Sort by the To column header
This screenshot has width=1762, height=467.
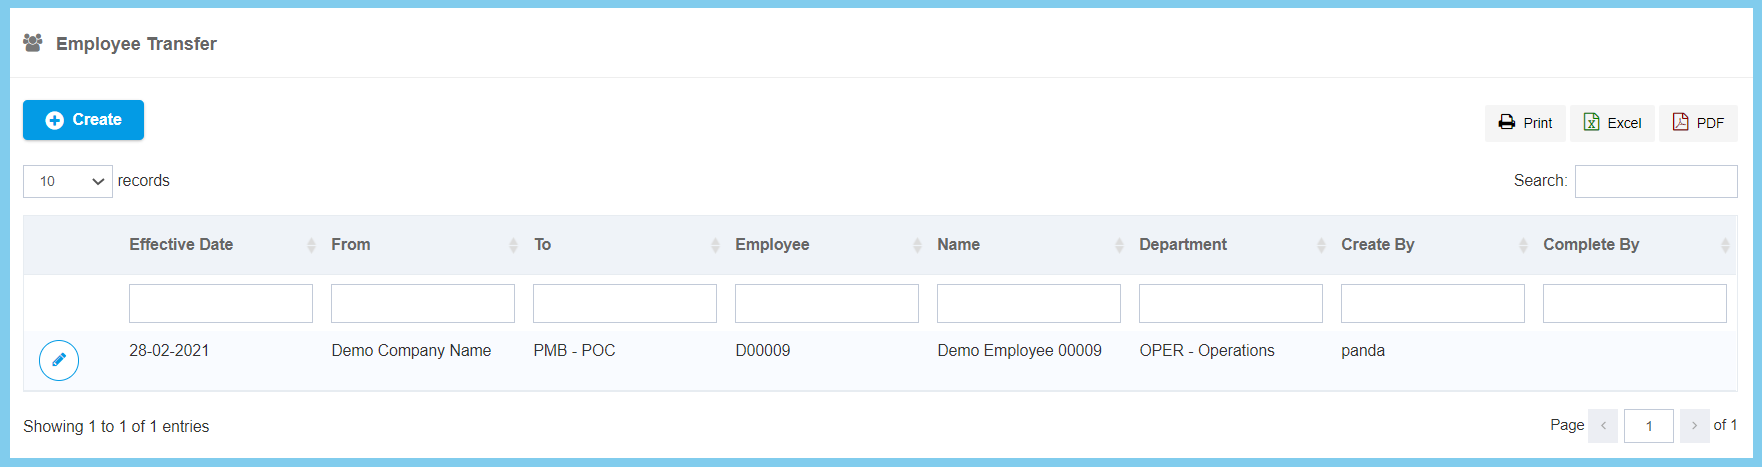tap(543, 245)
